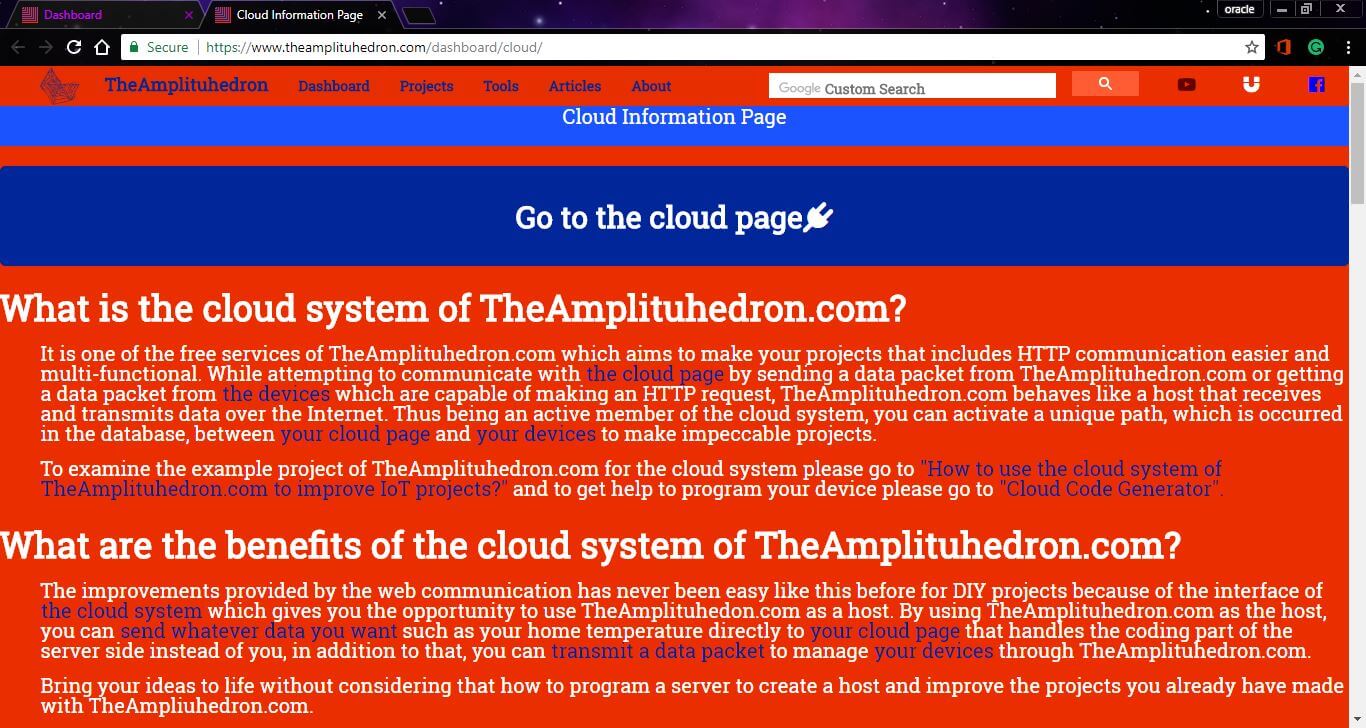Focus the Google Custom Search field
1366x728 pixels.
[x=912, y=86]
